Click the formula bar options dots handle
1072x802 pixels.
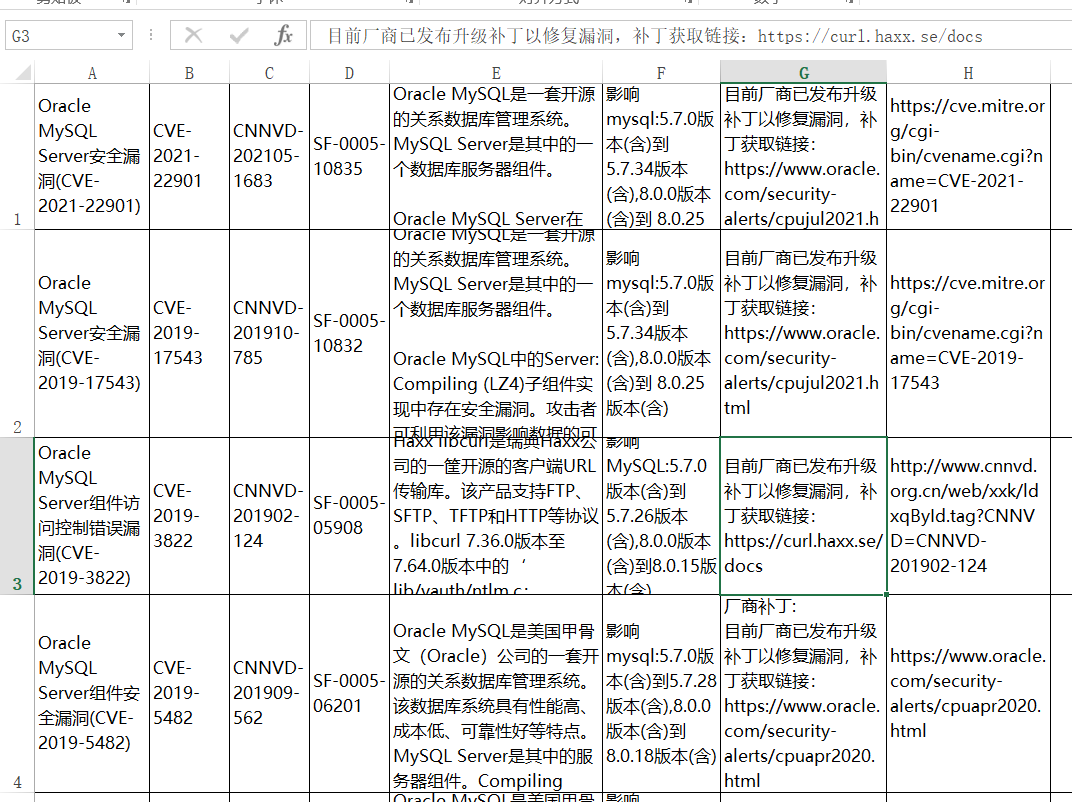[x=151, y=35]
